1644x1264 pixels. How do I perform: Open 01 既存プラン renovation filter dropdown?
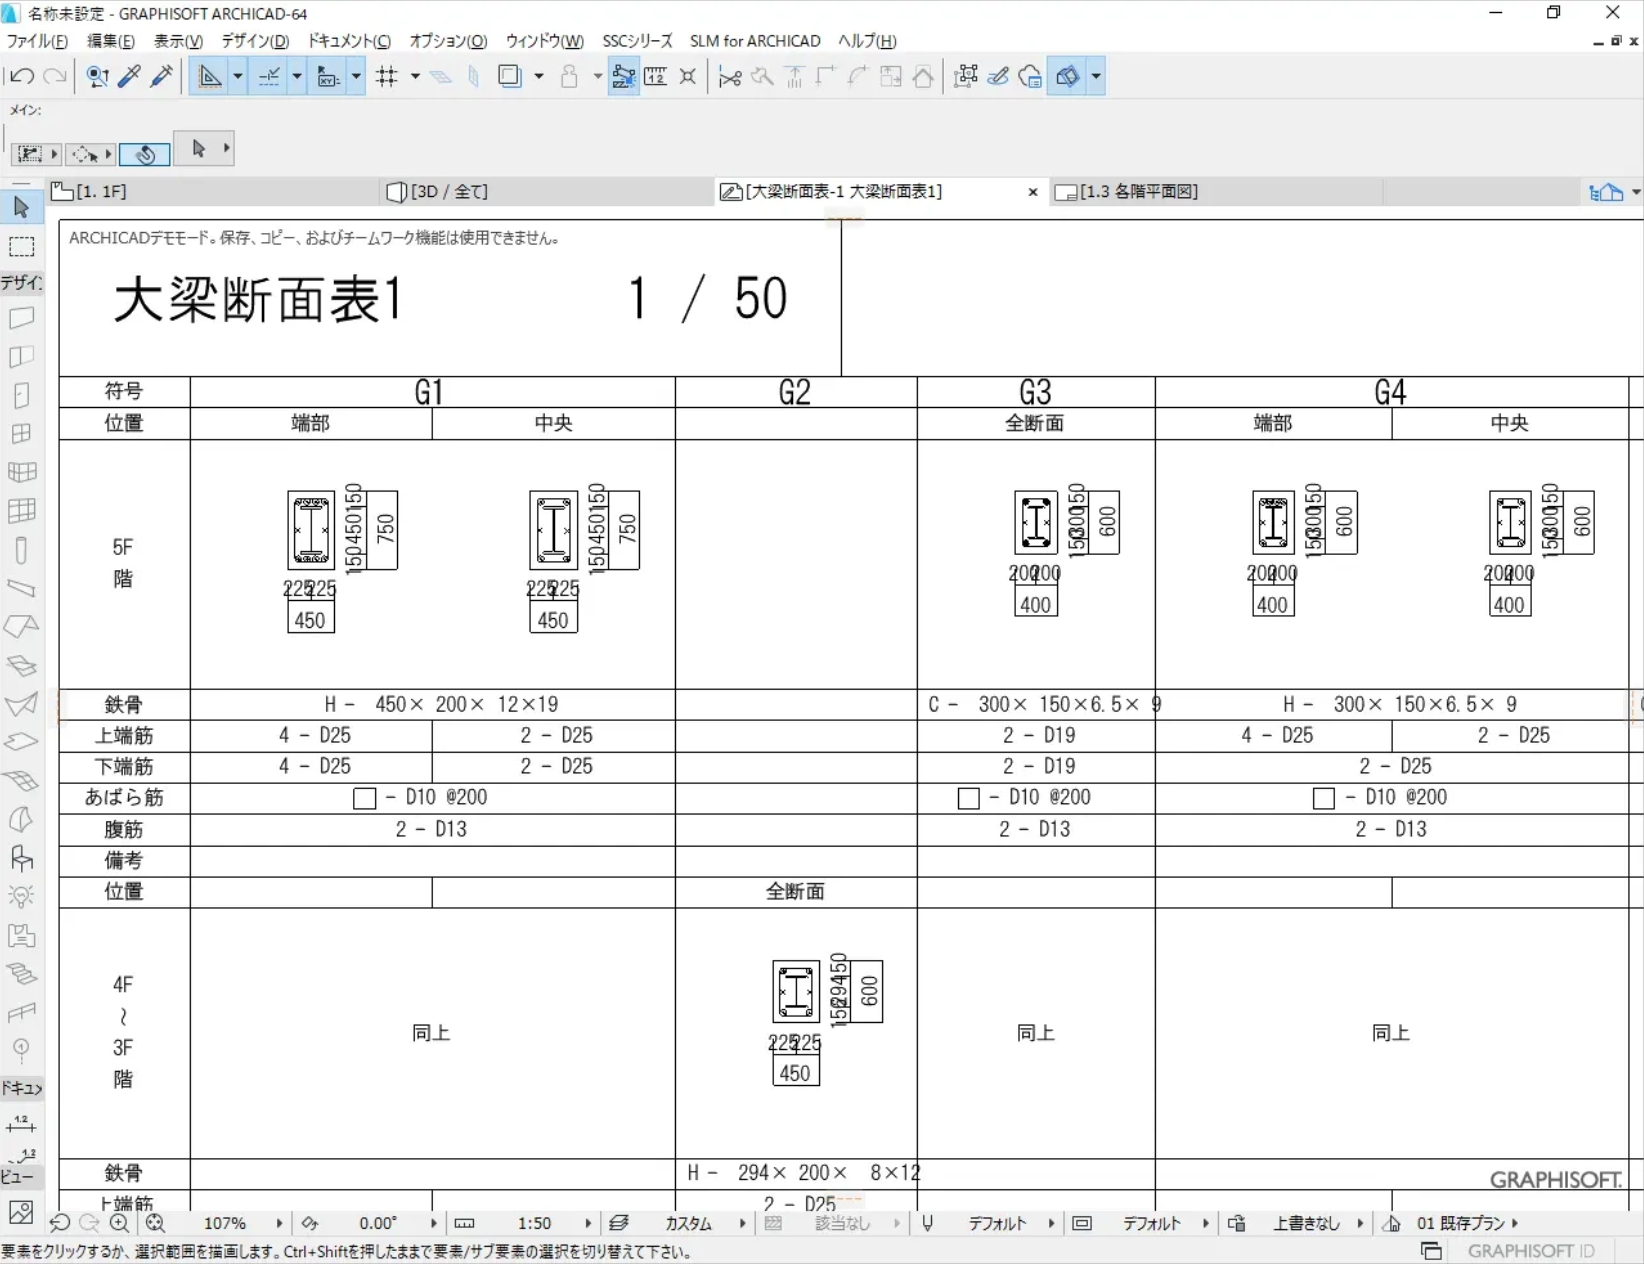coord(1515,1223)
